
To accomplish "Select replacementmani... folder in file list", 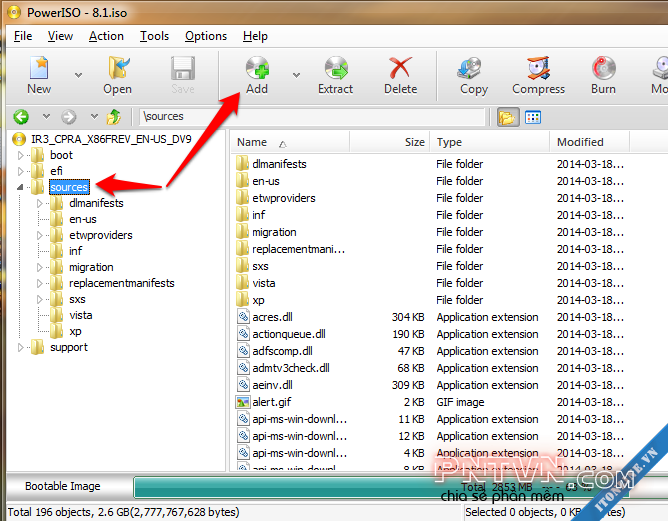I will click(298, 249).
